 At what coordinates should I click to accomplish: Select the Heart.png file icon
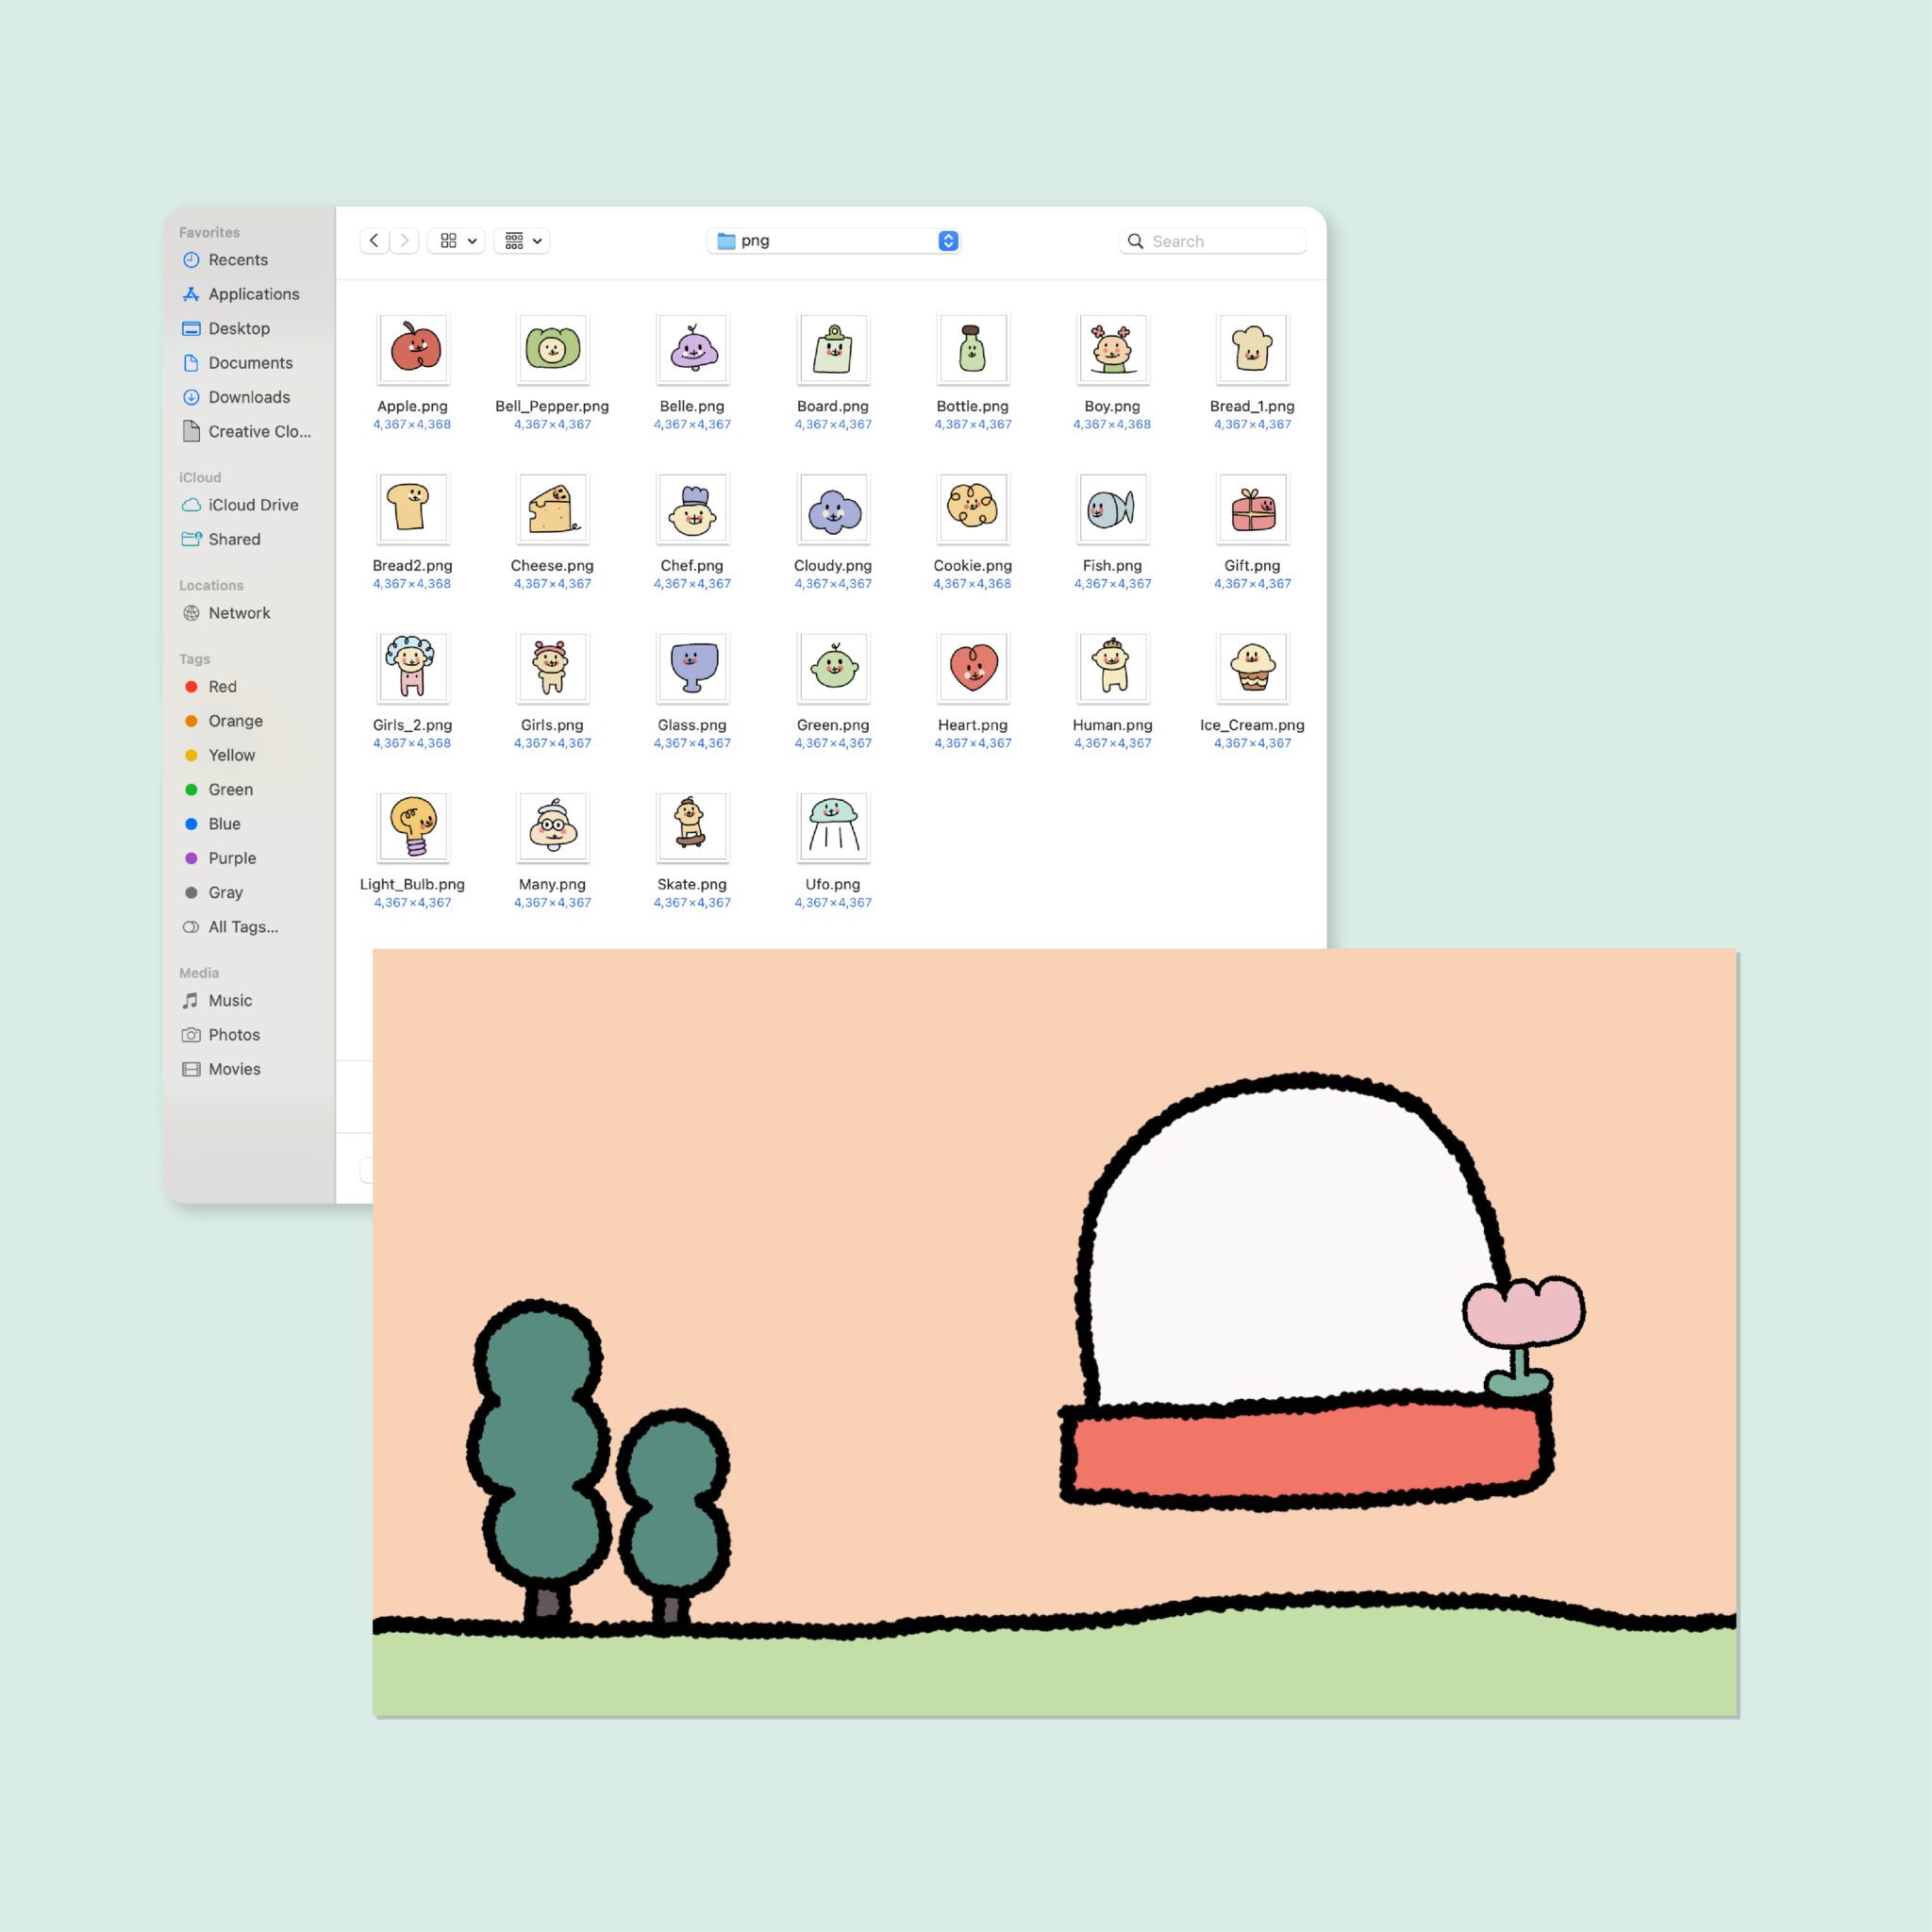(973, 668)
